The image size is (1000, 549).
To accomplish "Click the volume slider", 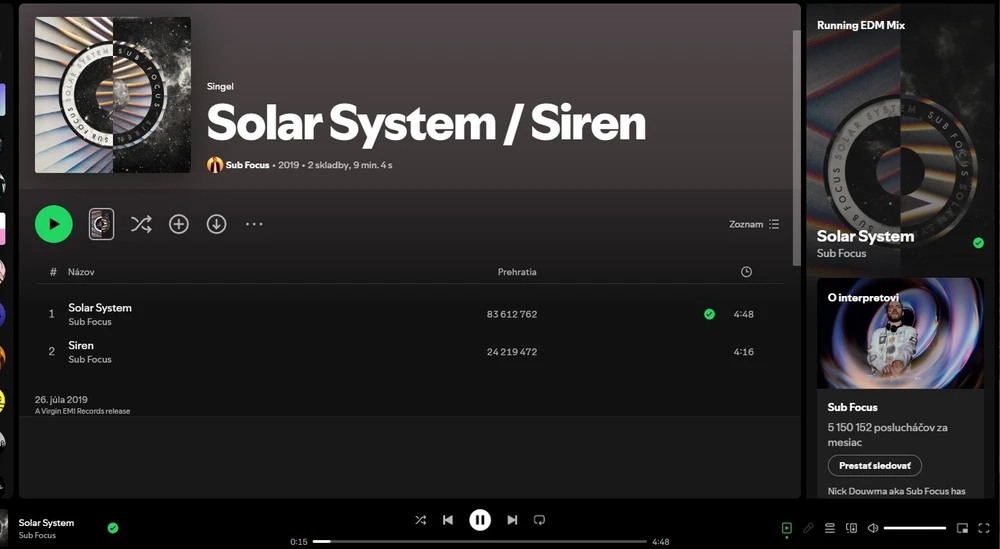I will (x=914, y=528).
